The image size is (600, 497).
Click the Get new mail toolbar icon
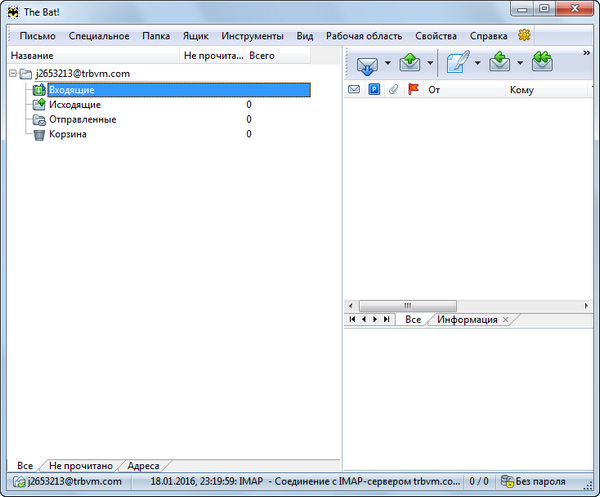tap(367, 64)
